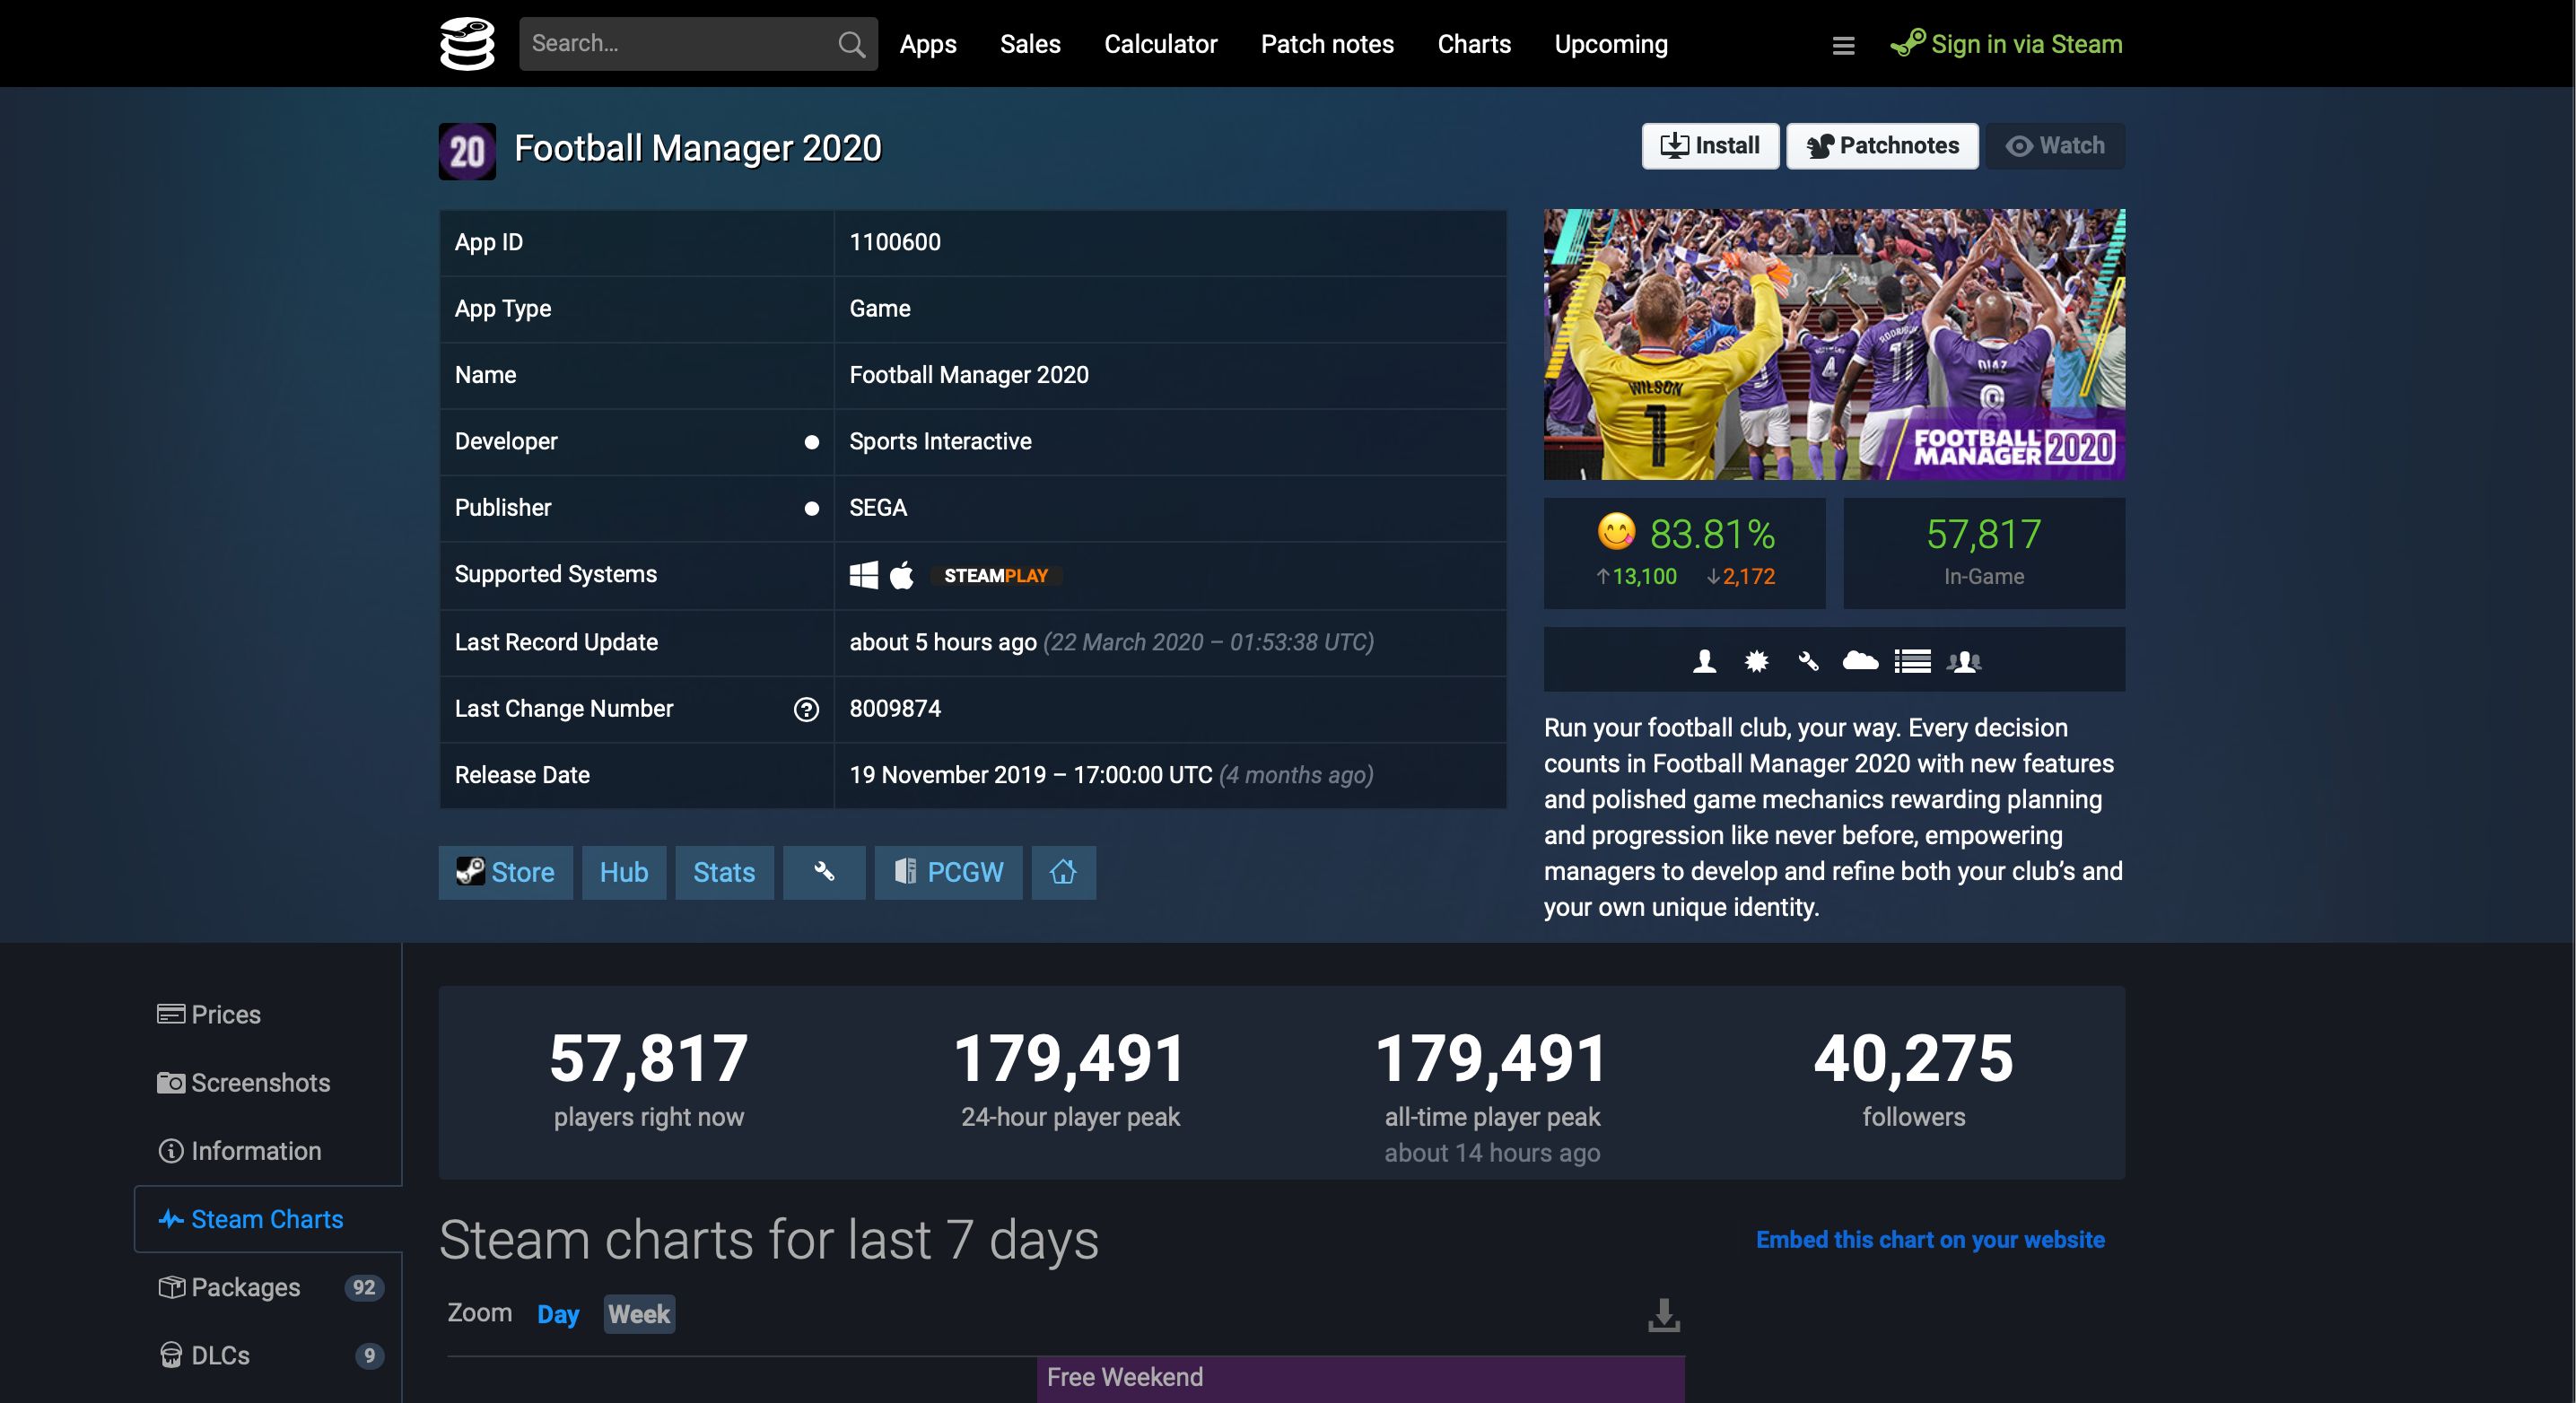
Task: Click the search magnifier icon
Action: (851, 44)
